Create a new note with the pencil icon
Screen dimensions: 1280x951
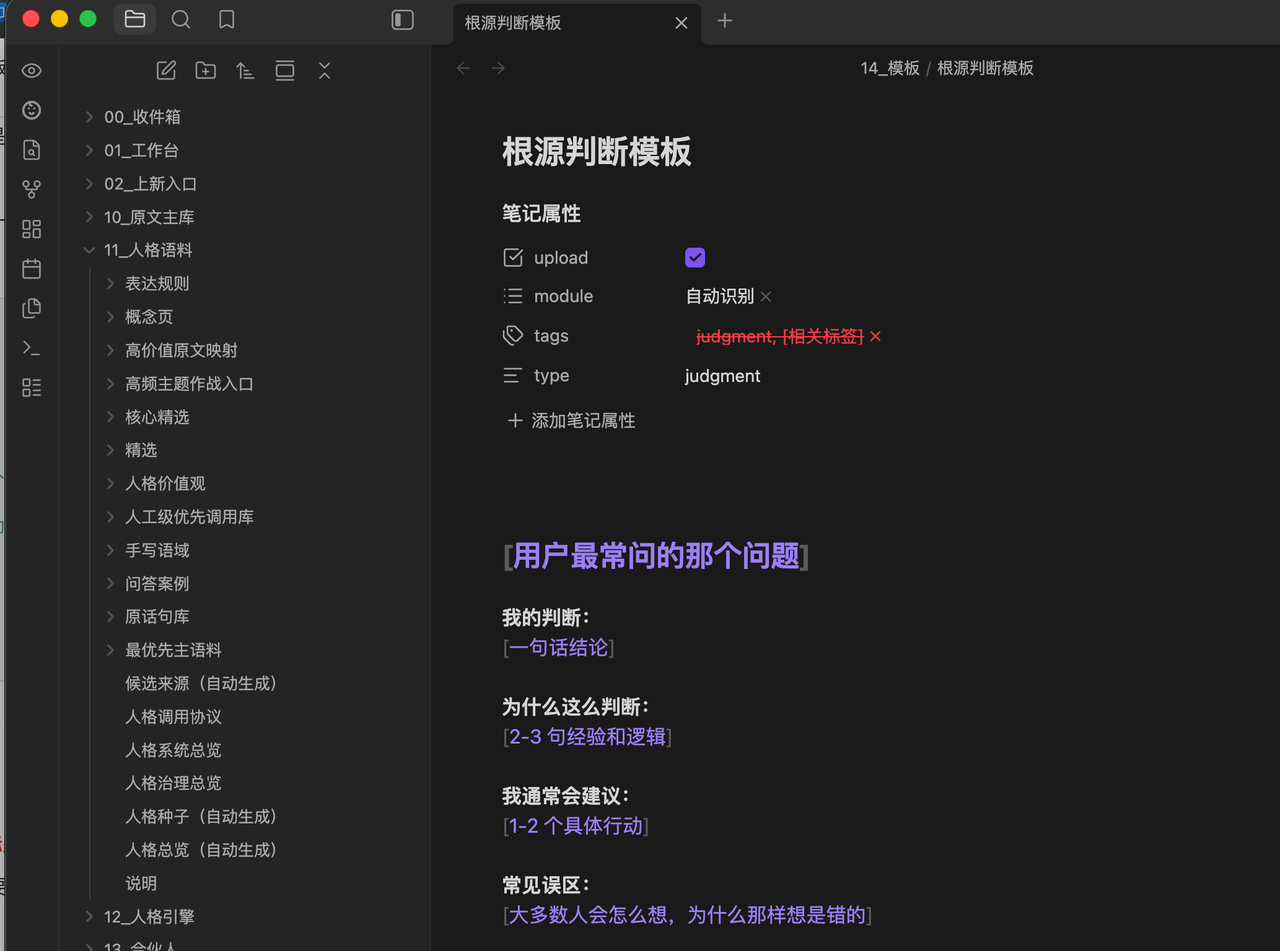pyautogui.click(x=167, y=70)
